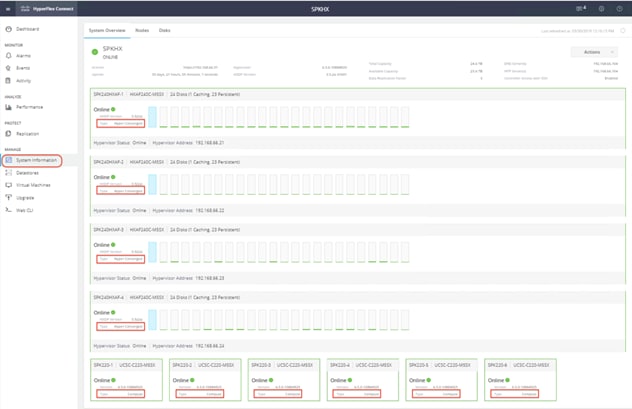This screenshot has width=632, height=409.
Task: Switch to the Nodes tab
Action: (x=142, y=30)
